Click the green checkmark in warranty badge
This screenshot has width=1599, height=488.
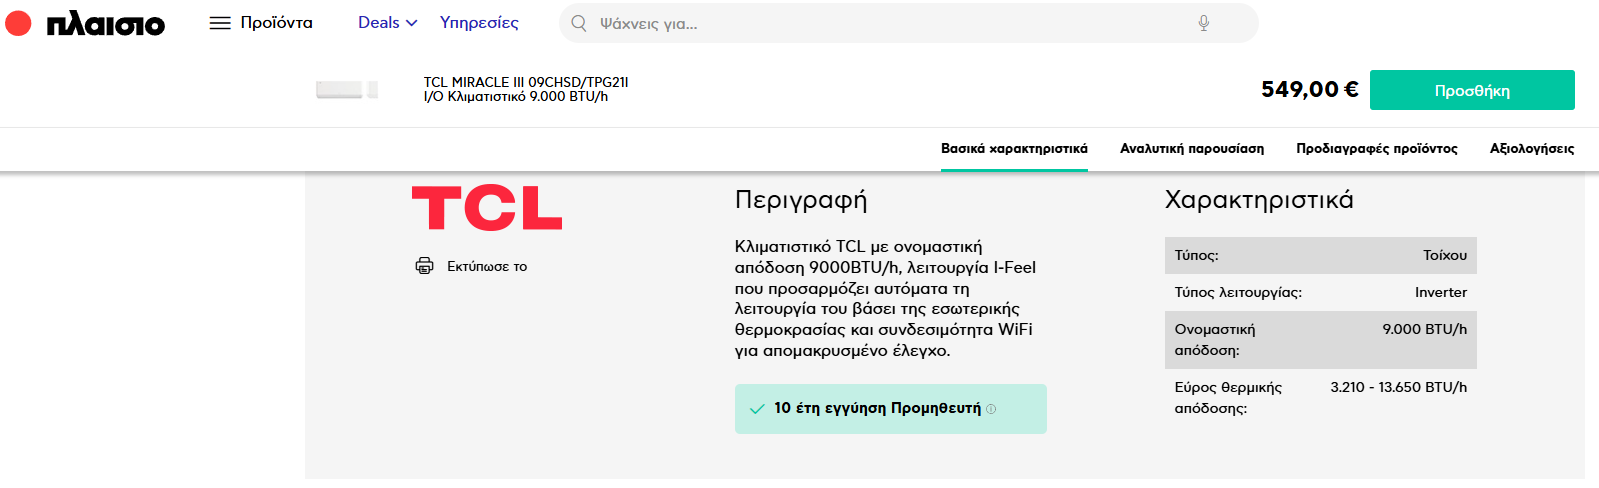[x=757, y=409]
